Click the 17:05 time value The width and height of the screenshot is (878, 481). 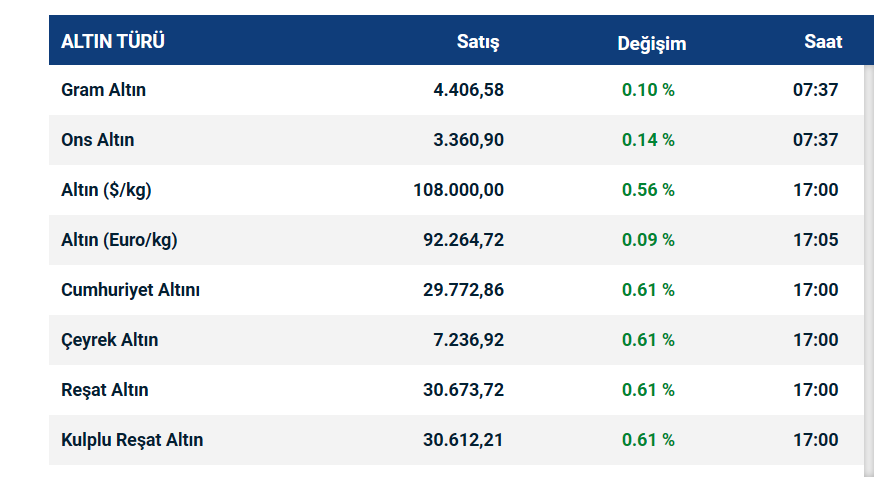816,240
